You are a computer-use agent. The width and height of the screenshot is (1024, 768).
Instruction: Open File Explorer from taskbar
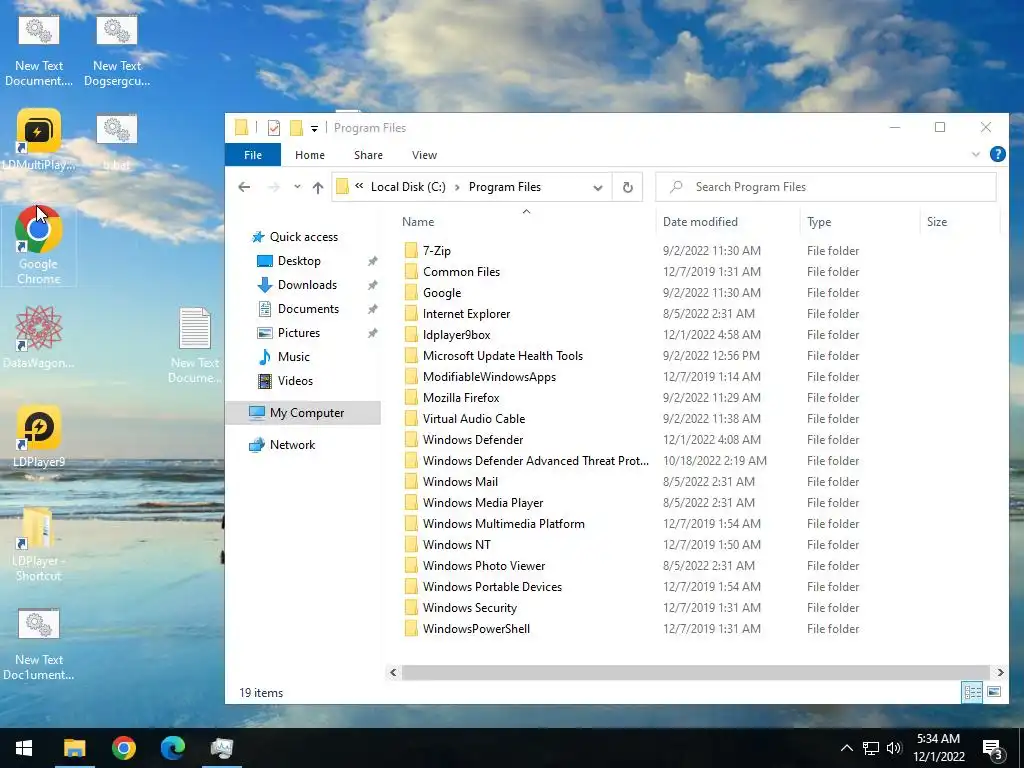pos(74,748)
